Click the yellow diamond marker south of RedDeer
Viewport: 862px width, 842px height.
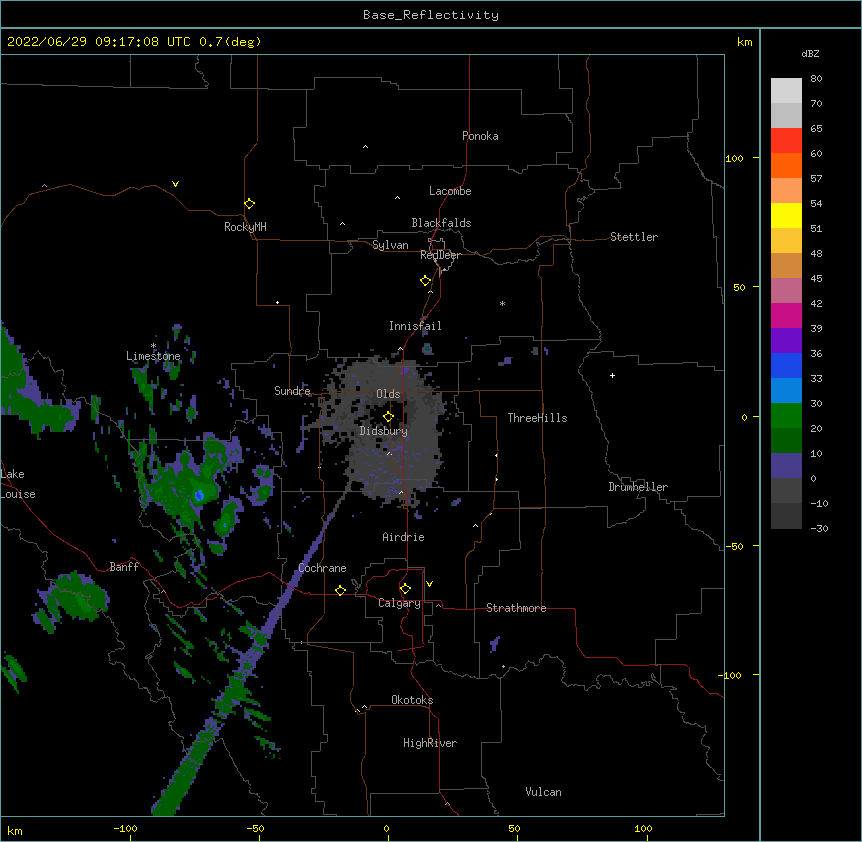pyautogui.click(x=426, y=280)
